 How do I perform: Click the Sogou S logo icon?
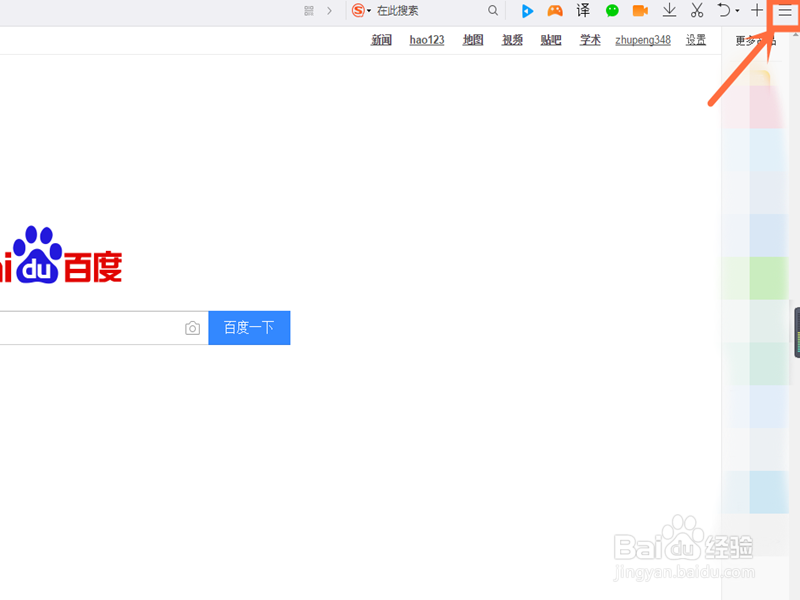359,10
